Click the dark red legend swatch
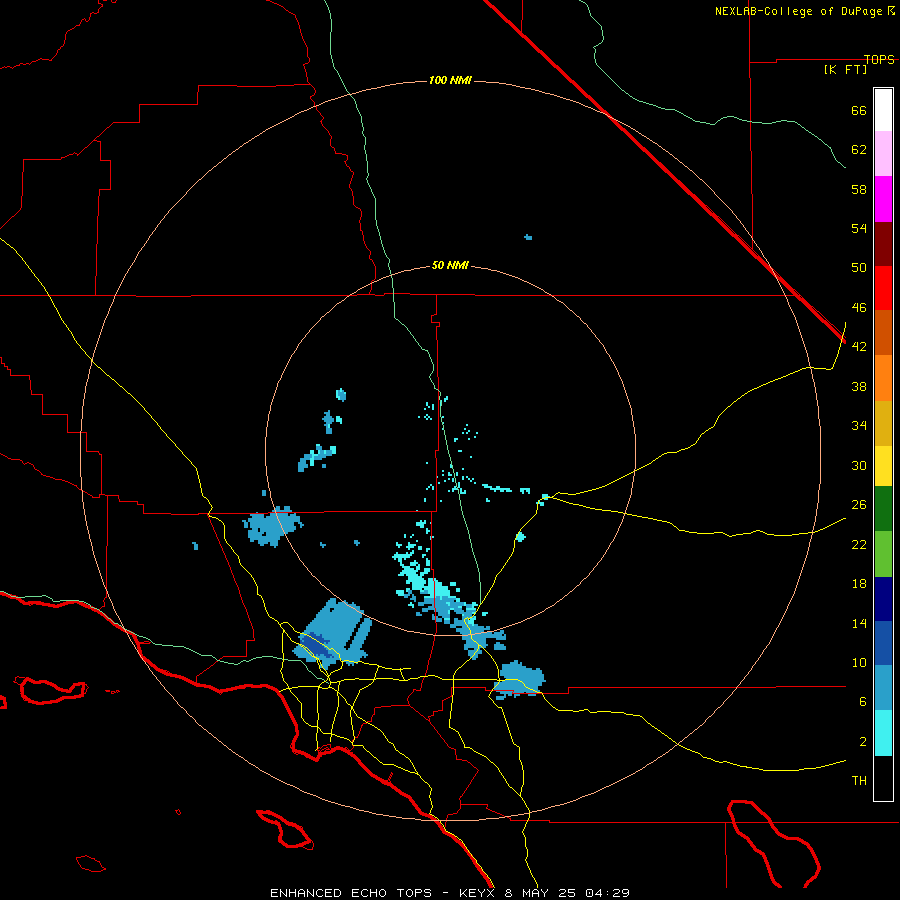The image size is (900, 900). 883,243
